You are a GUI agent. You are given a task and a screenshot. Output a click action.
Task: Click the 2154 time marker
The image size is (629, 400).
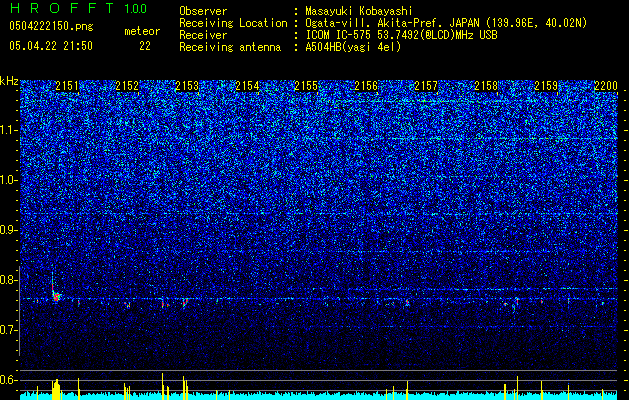pos(247,86)
